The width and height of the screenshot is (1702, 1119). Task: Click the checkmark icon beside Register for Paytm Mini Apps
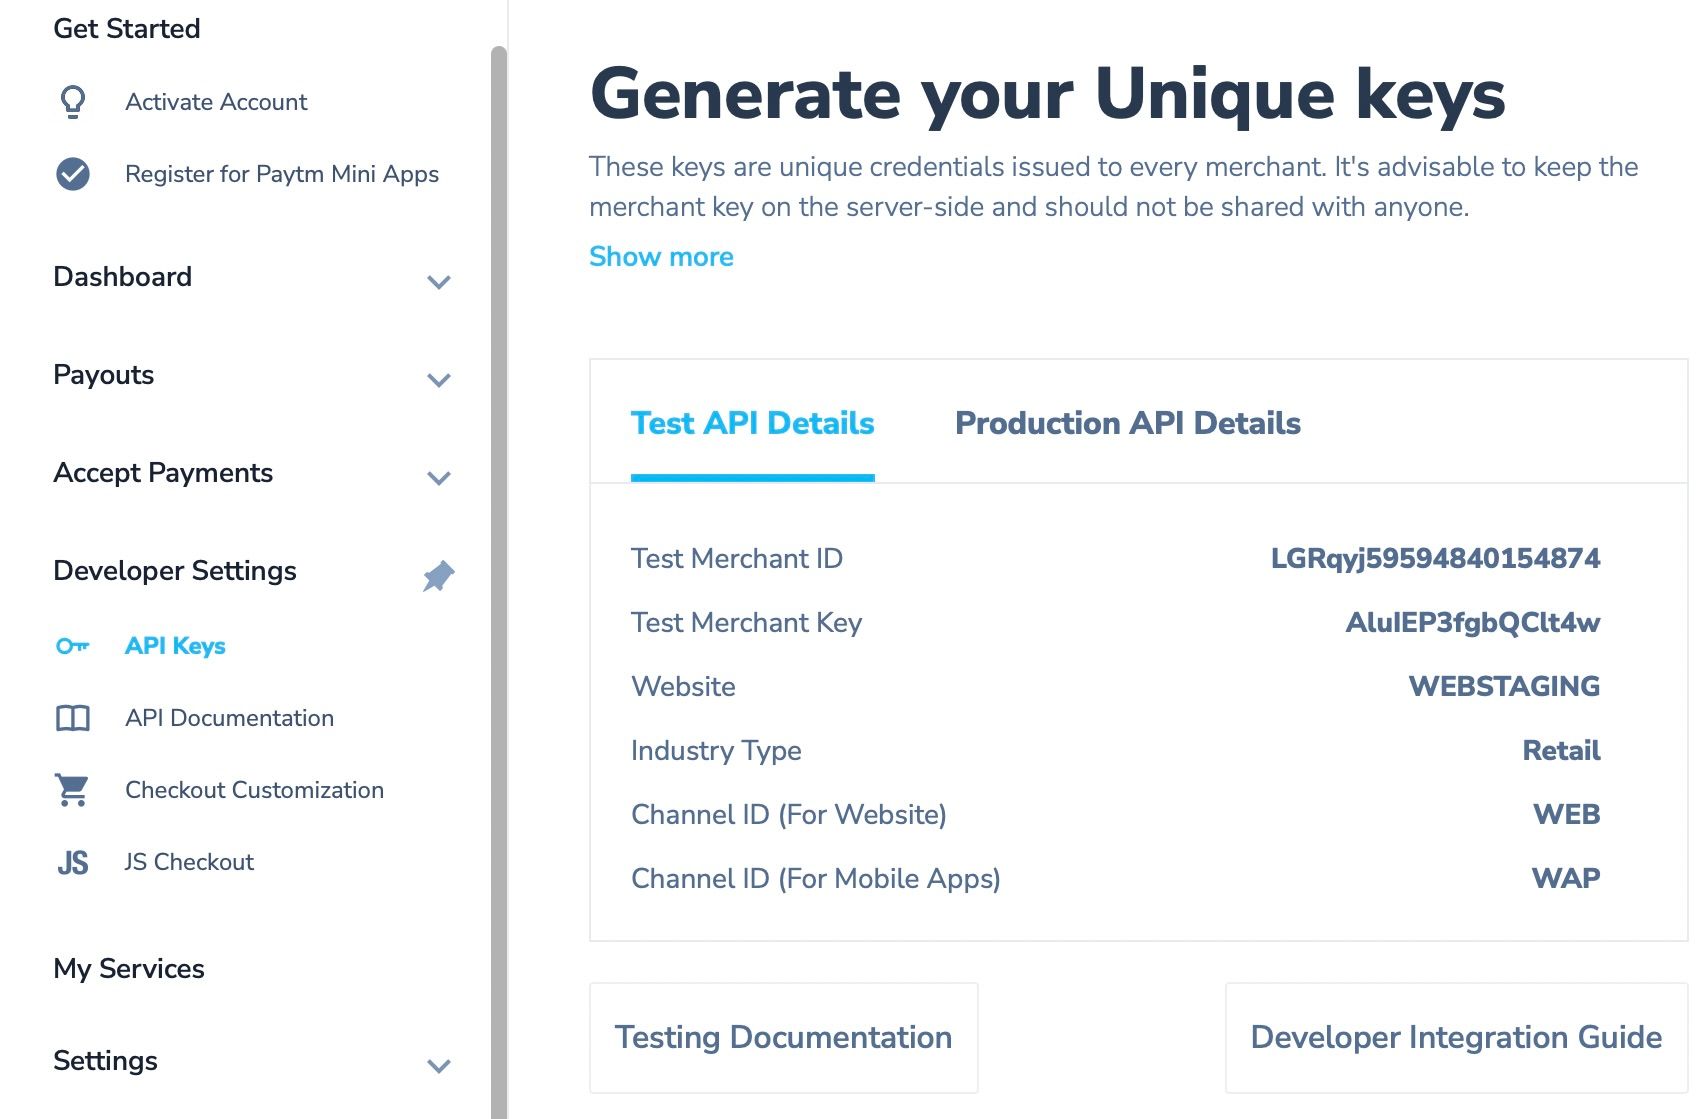pyautogui.click(x=73, y=174)
